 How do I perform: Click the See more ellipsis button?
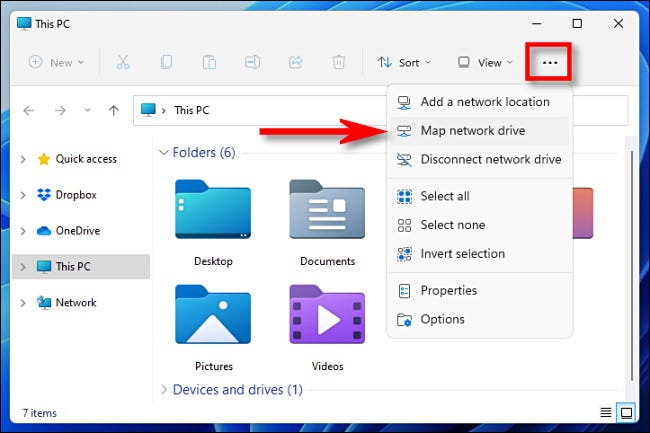tap(550, 63)
